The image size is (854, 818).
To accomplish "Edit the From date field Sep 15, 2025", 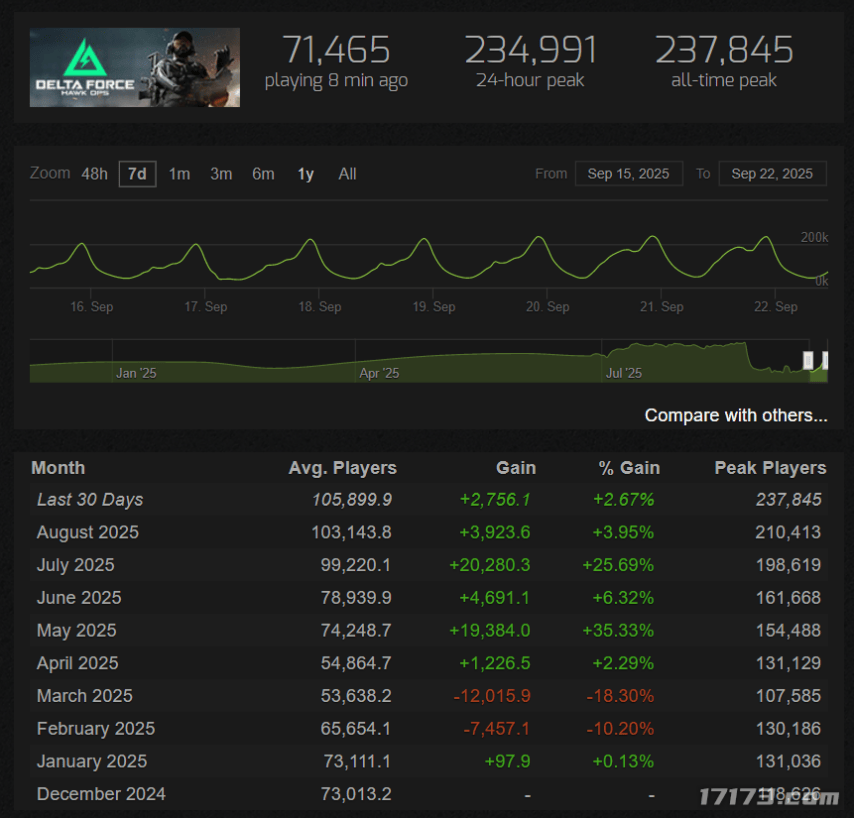I will 629,174.
